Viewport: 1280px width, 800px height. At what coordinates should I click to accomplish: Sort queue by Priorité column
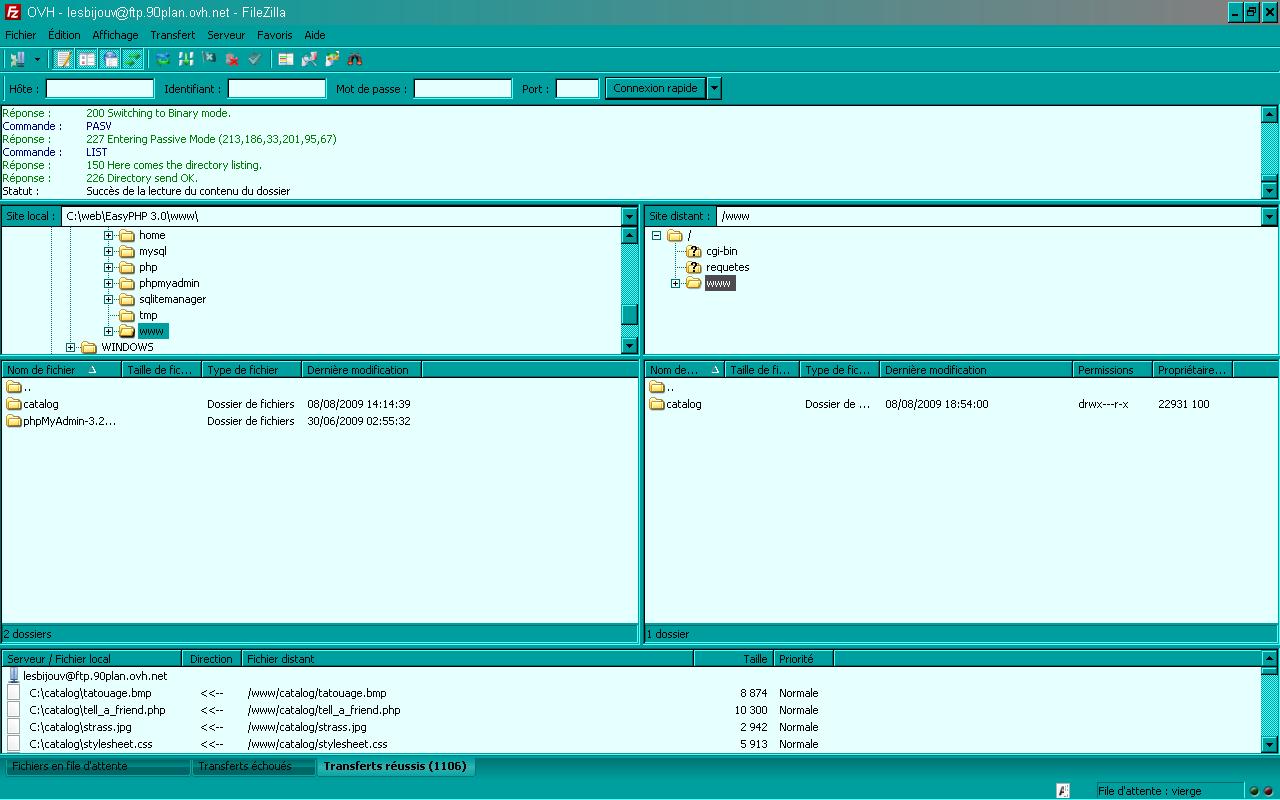click(804, 659)
